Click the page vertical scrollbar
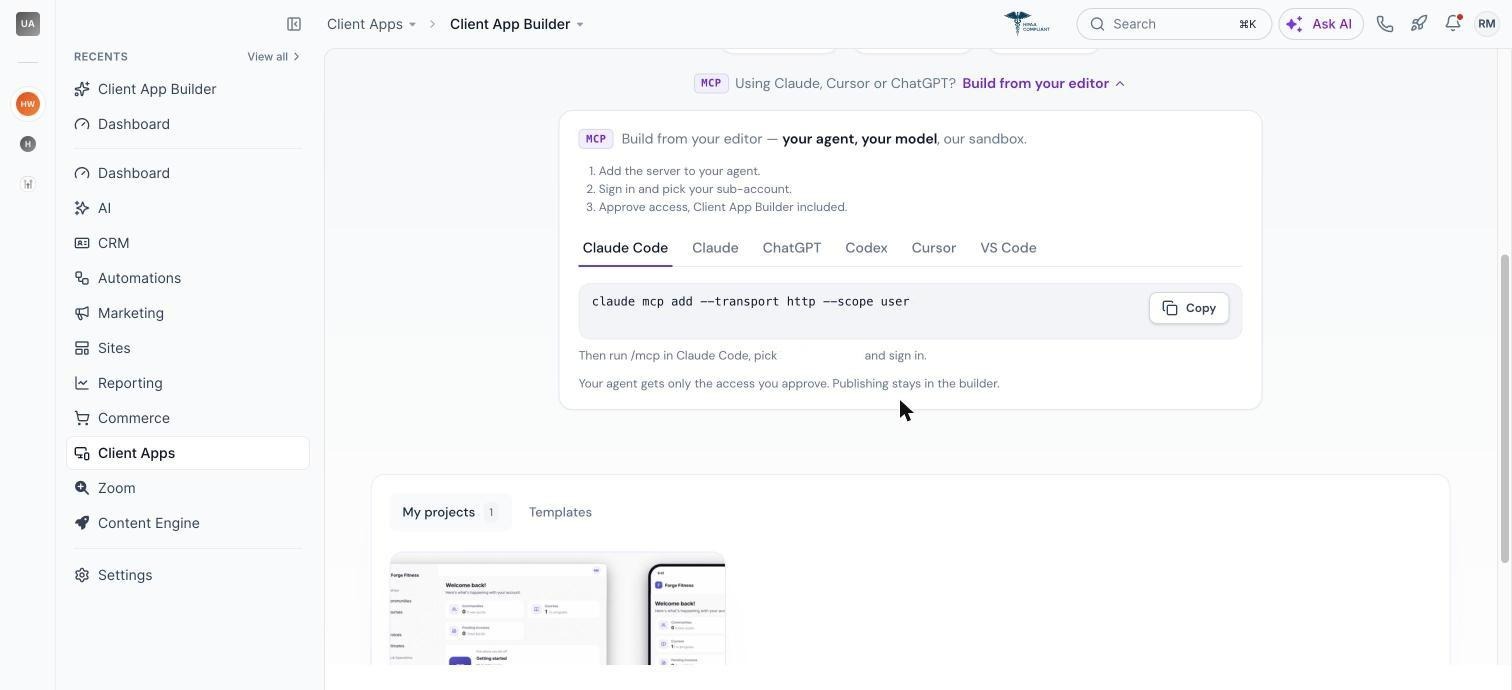This screenshot has height=690, width=1512. [1506, 408]
